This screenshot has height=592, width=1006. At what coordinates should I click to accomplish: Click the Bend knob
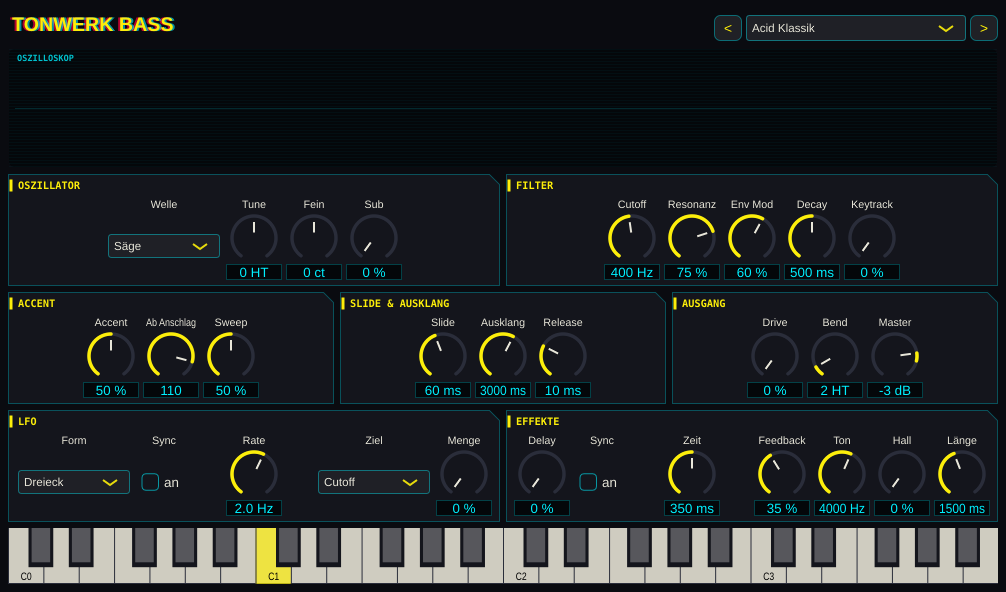[835, 356]
